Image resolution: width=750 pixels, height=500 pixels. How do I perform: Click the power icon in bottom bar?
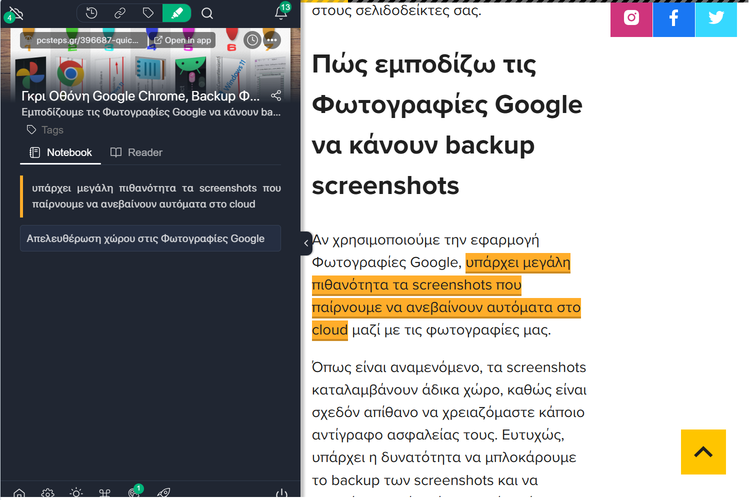282,493
